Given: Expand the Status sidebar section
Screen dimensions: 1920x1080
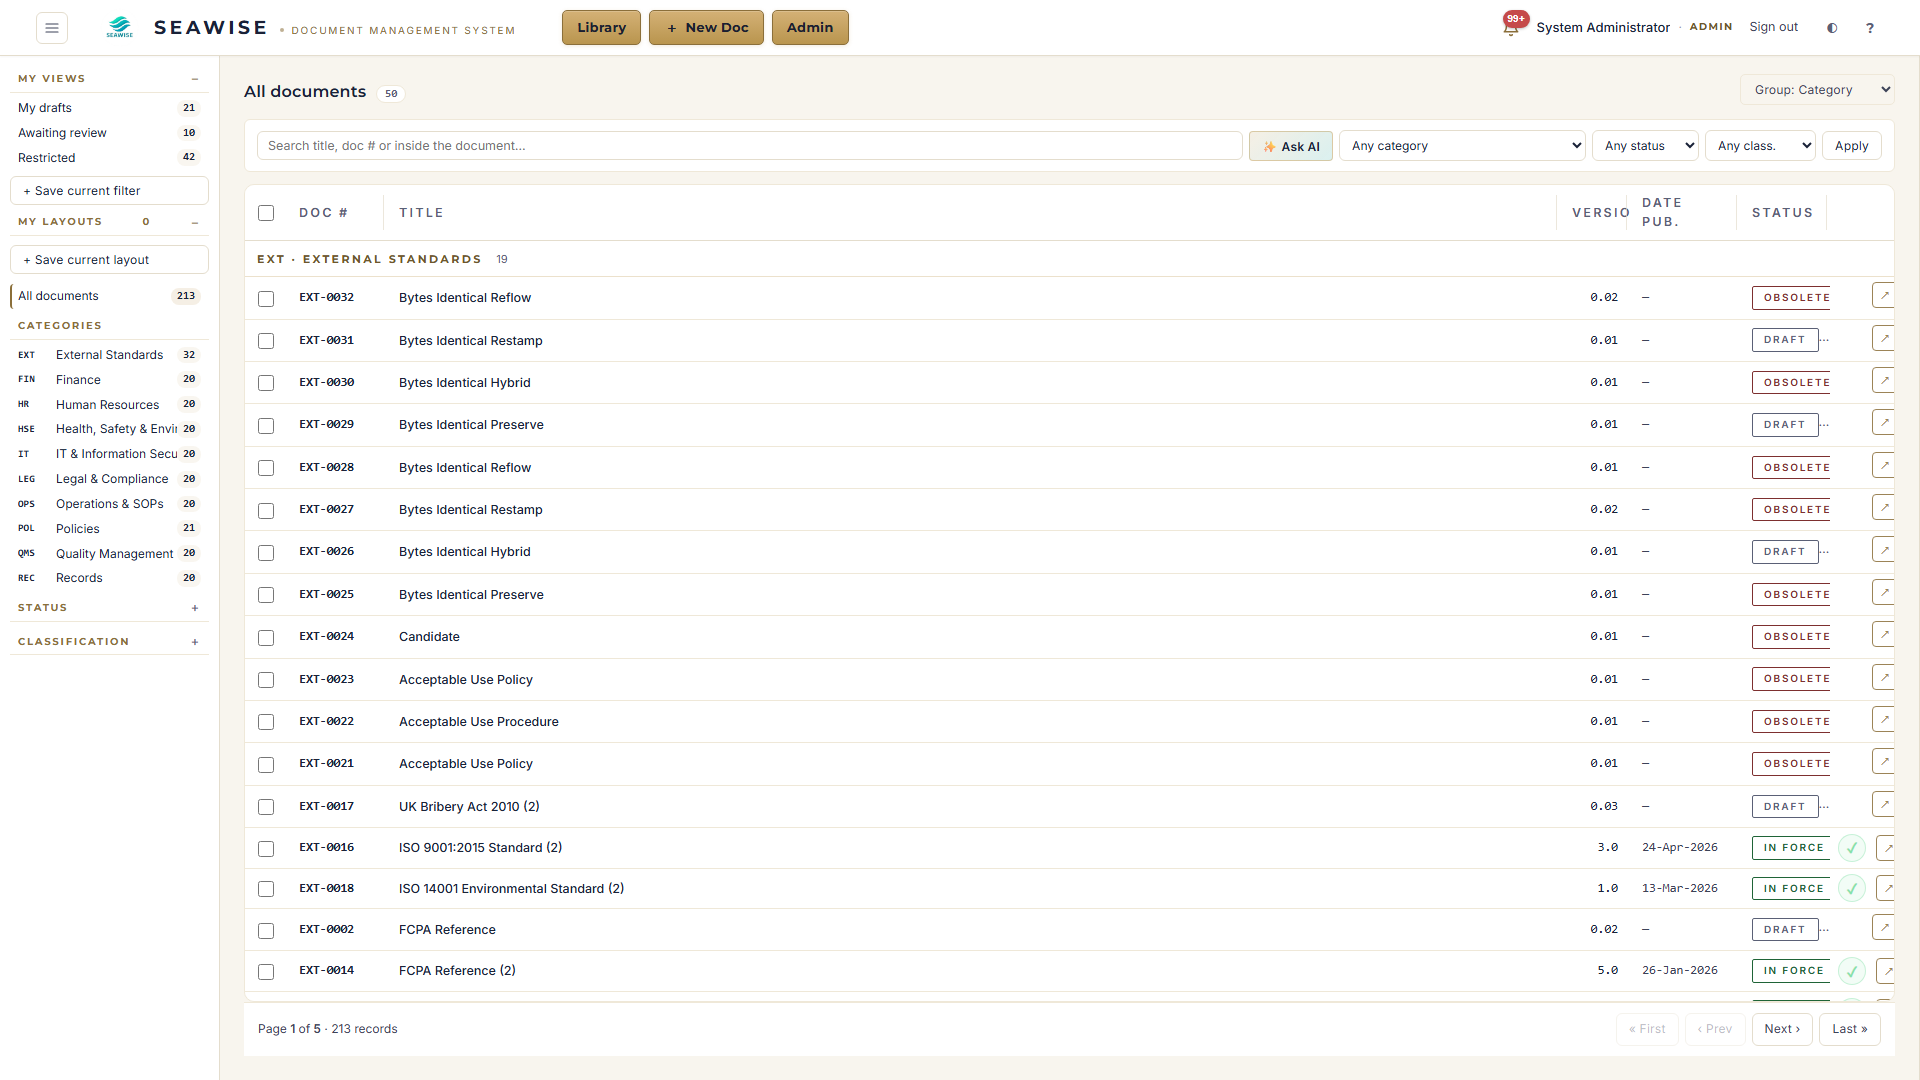Looking at the screenshot, I should click(x=195, y=608).
